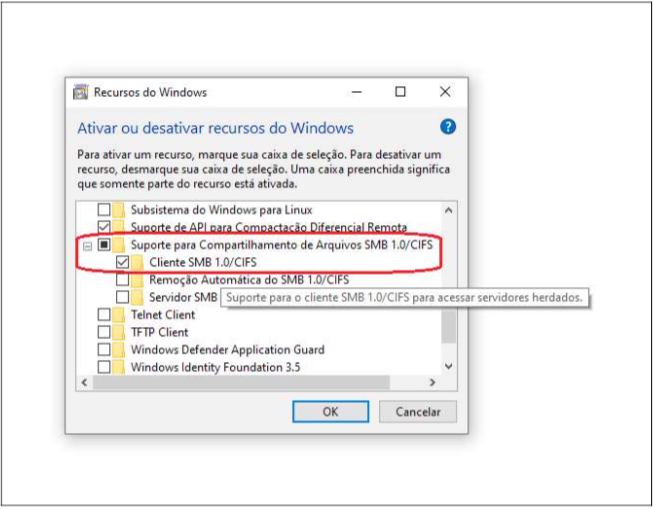Click the Subsistema do Windows para Linux folder icon
This screenshot has height=509, width=654.
[119, 210]
